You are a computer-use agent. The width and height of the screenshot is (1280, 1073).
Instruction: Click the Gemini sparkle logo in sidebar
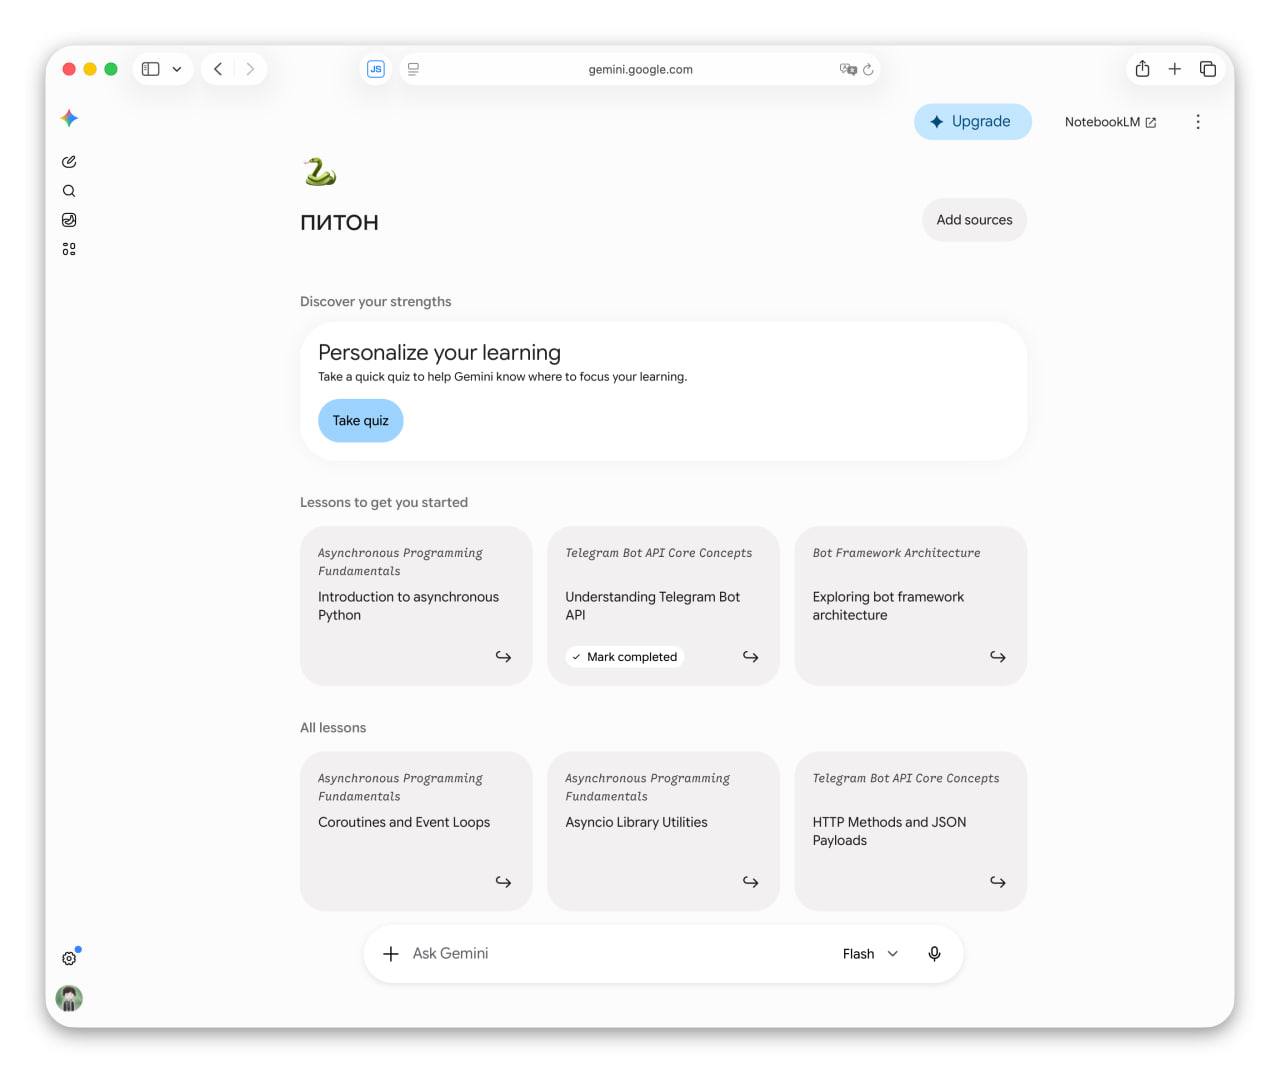69,118
